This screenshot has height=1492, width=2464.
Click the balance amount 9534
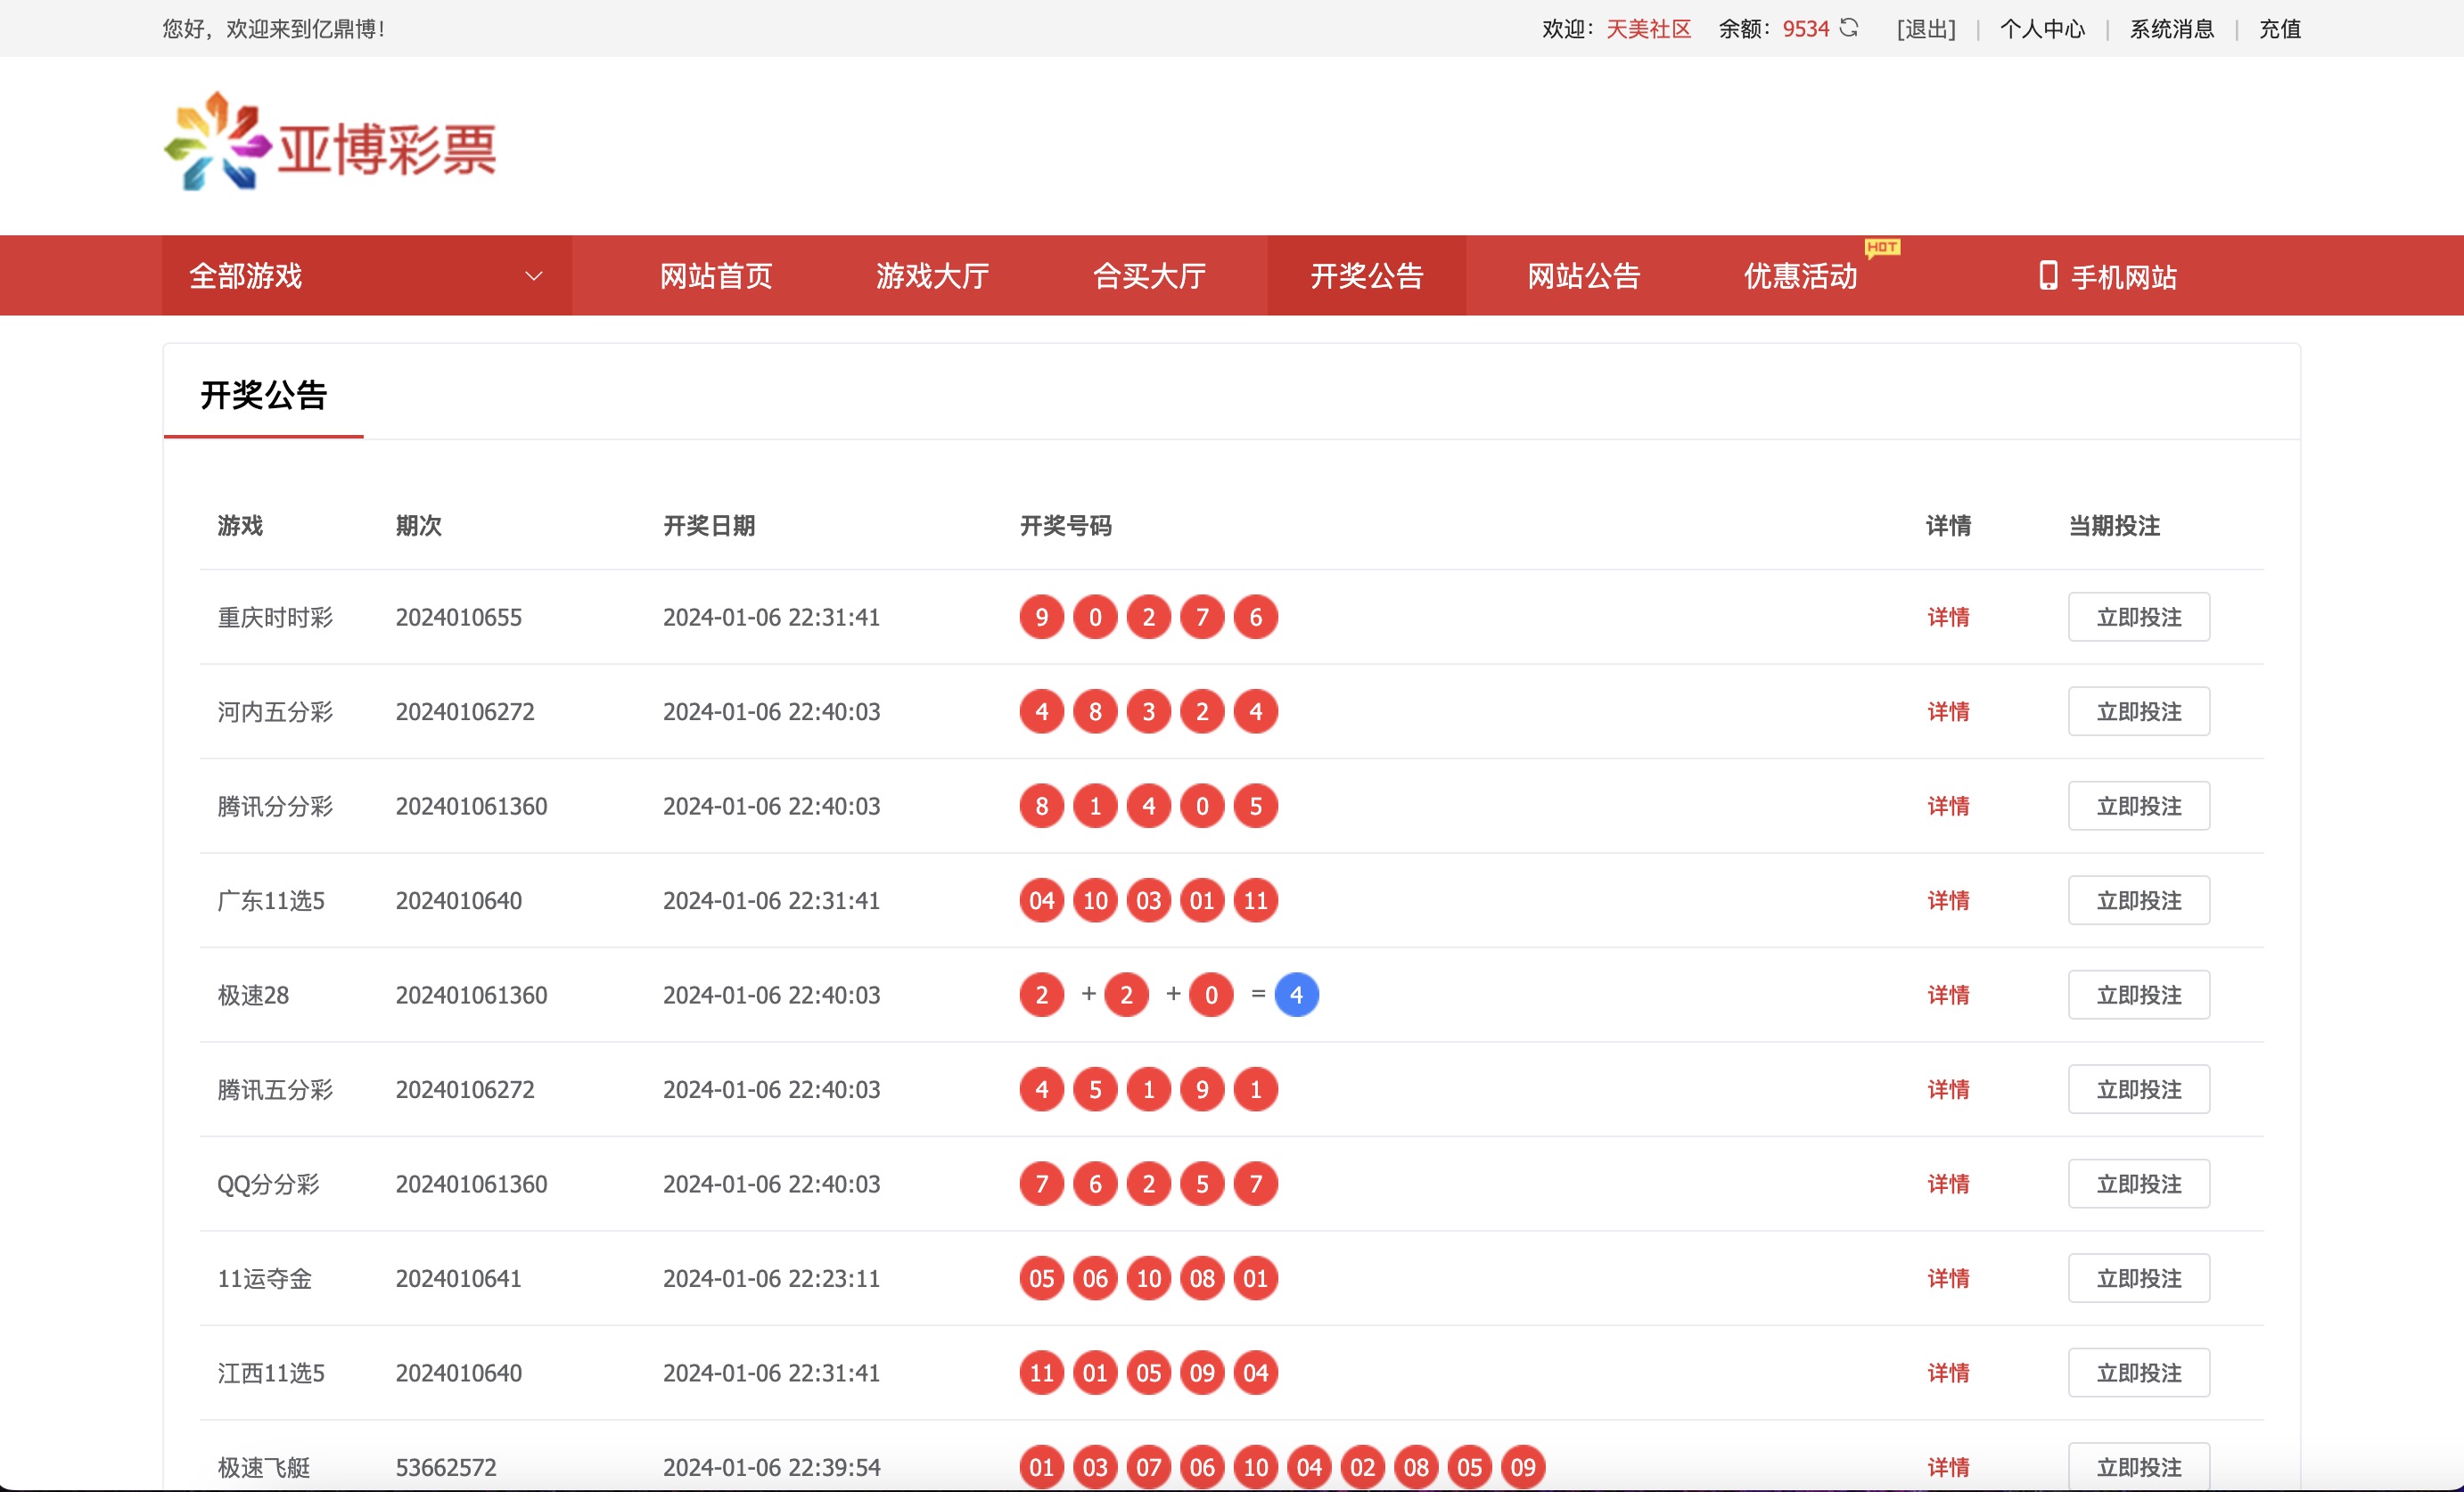click(1806, 29)
